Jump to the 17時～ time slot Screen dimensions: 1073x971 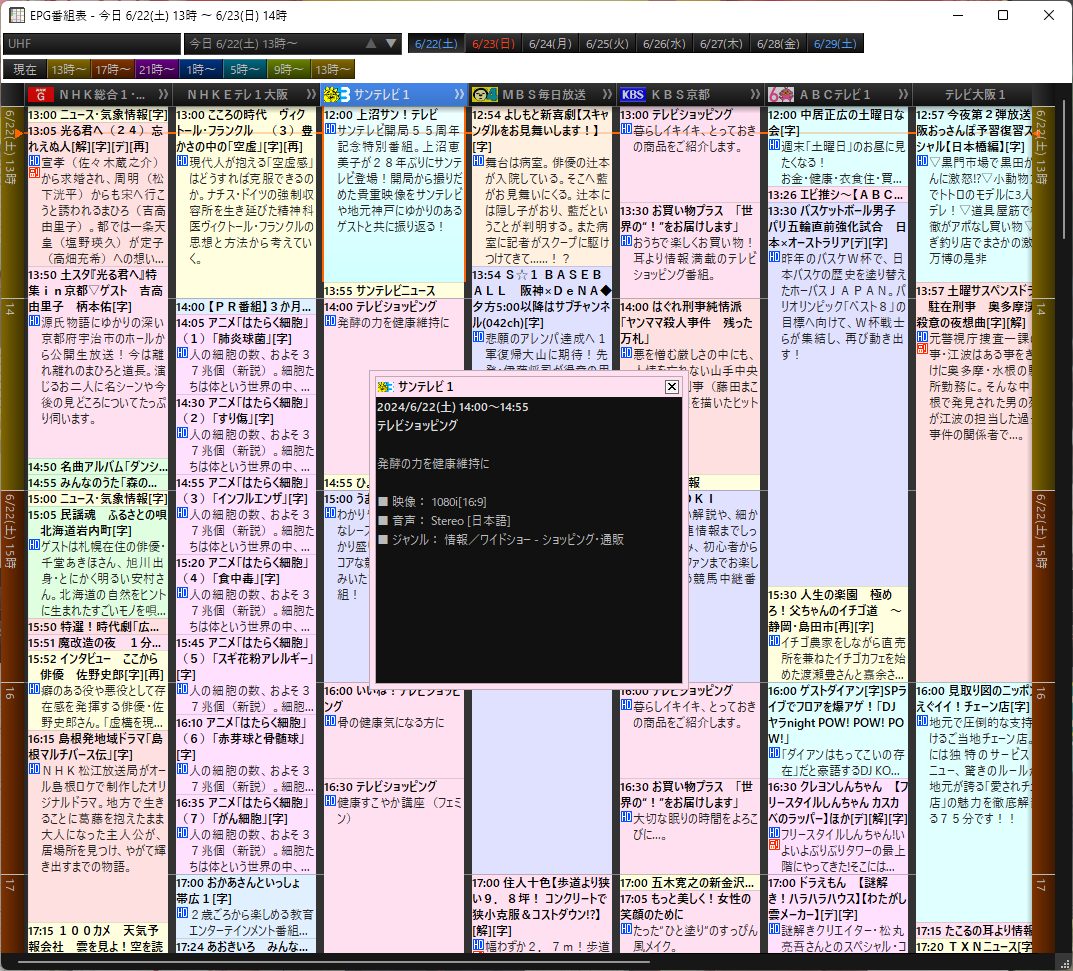pos(112,69)
